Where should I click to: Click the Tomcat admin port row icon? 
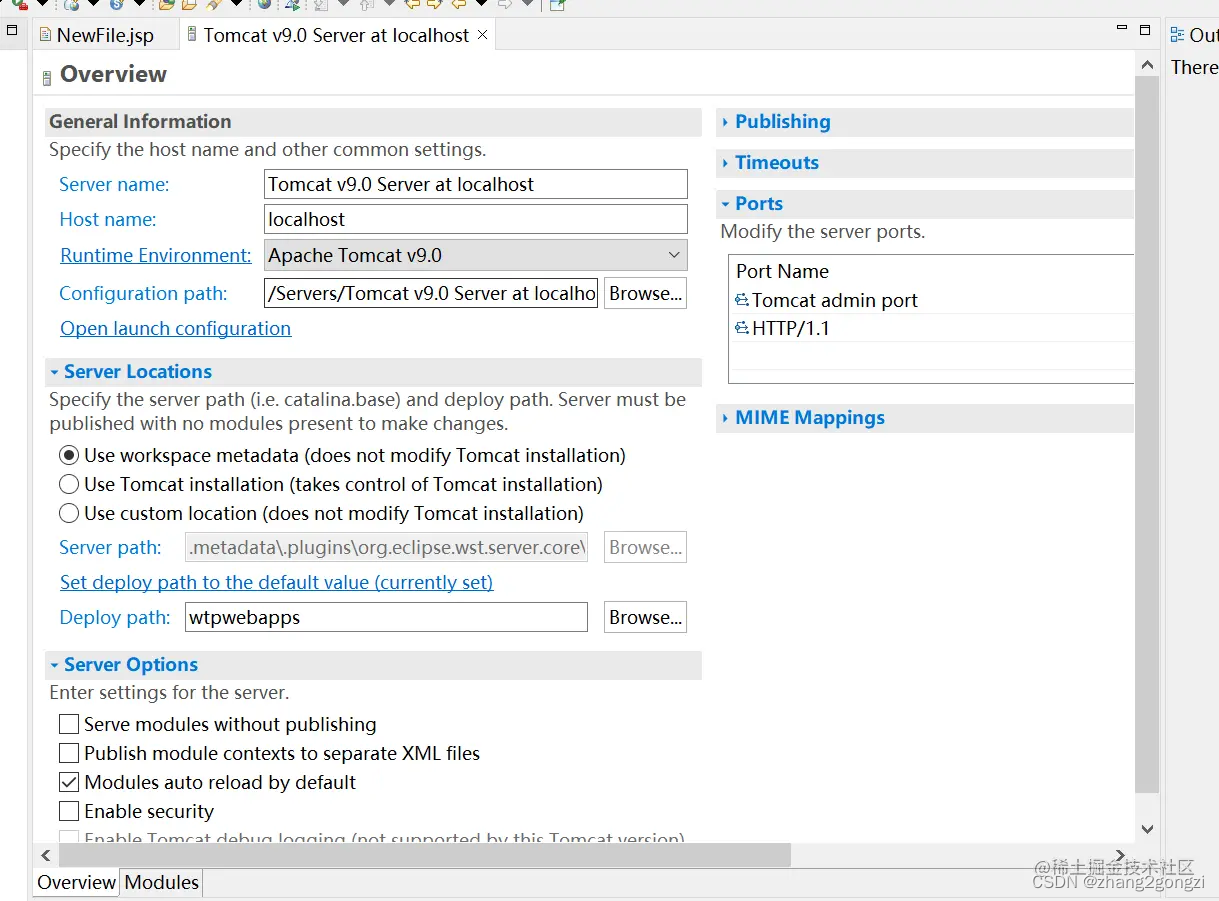(742, 300)
